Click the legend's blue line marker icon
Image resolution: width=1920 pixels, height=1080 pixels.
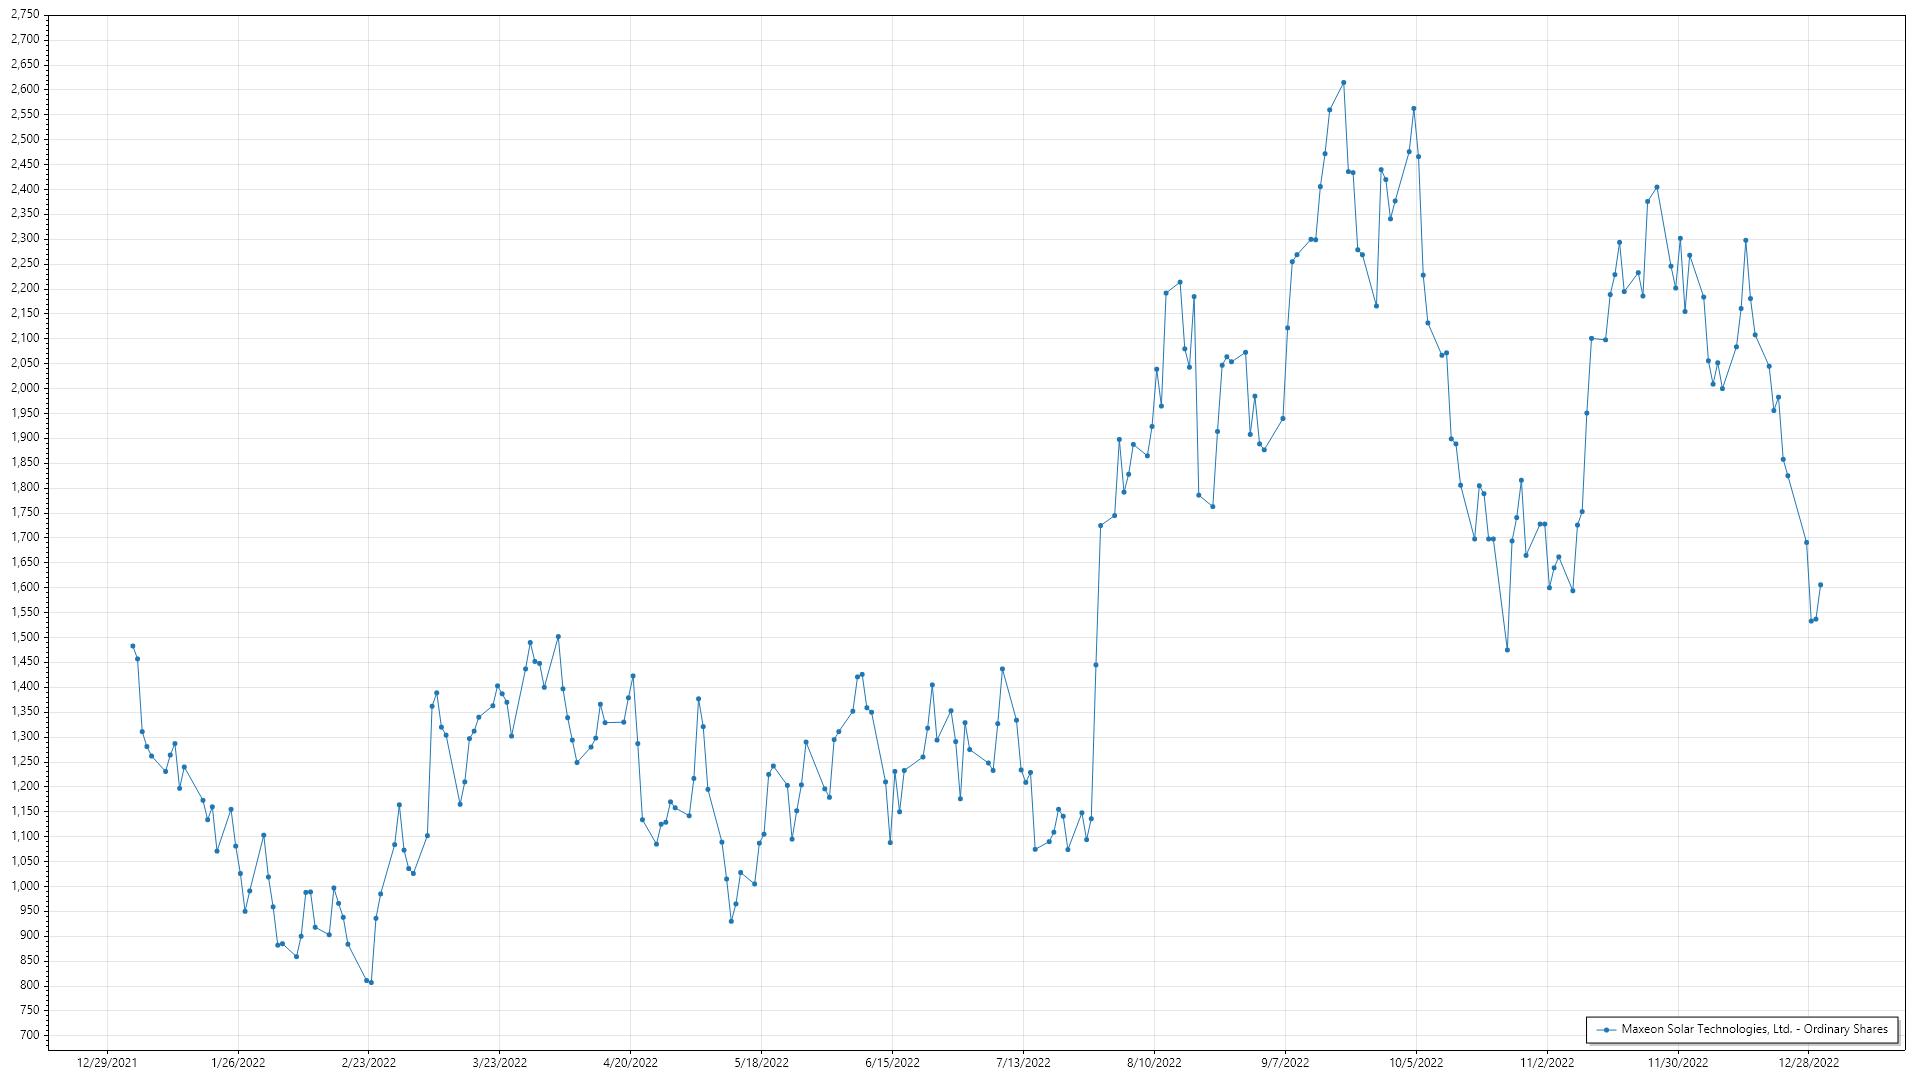[1606, 1029]
